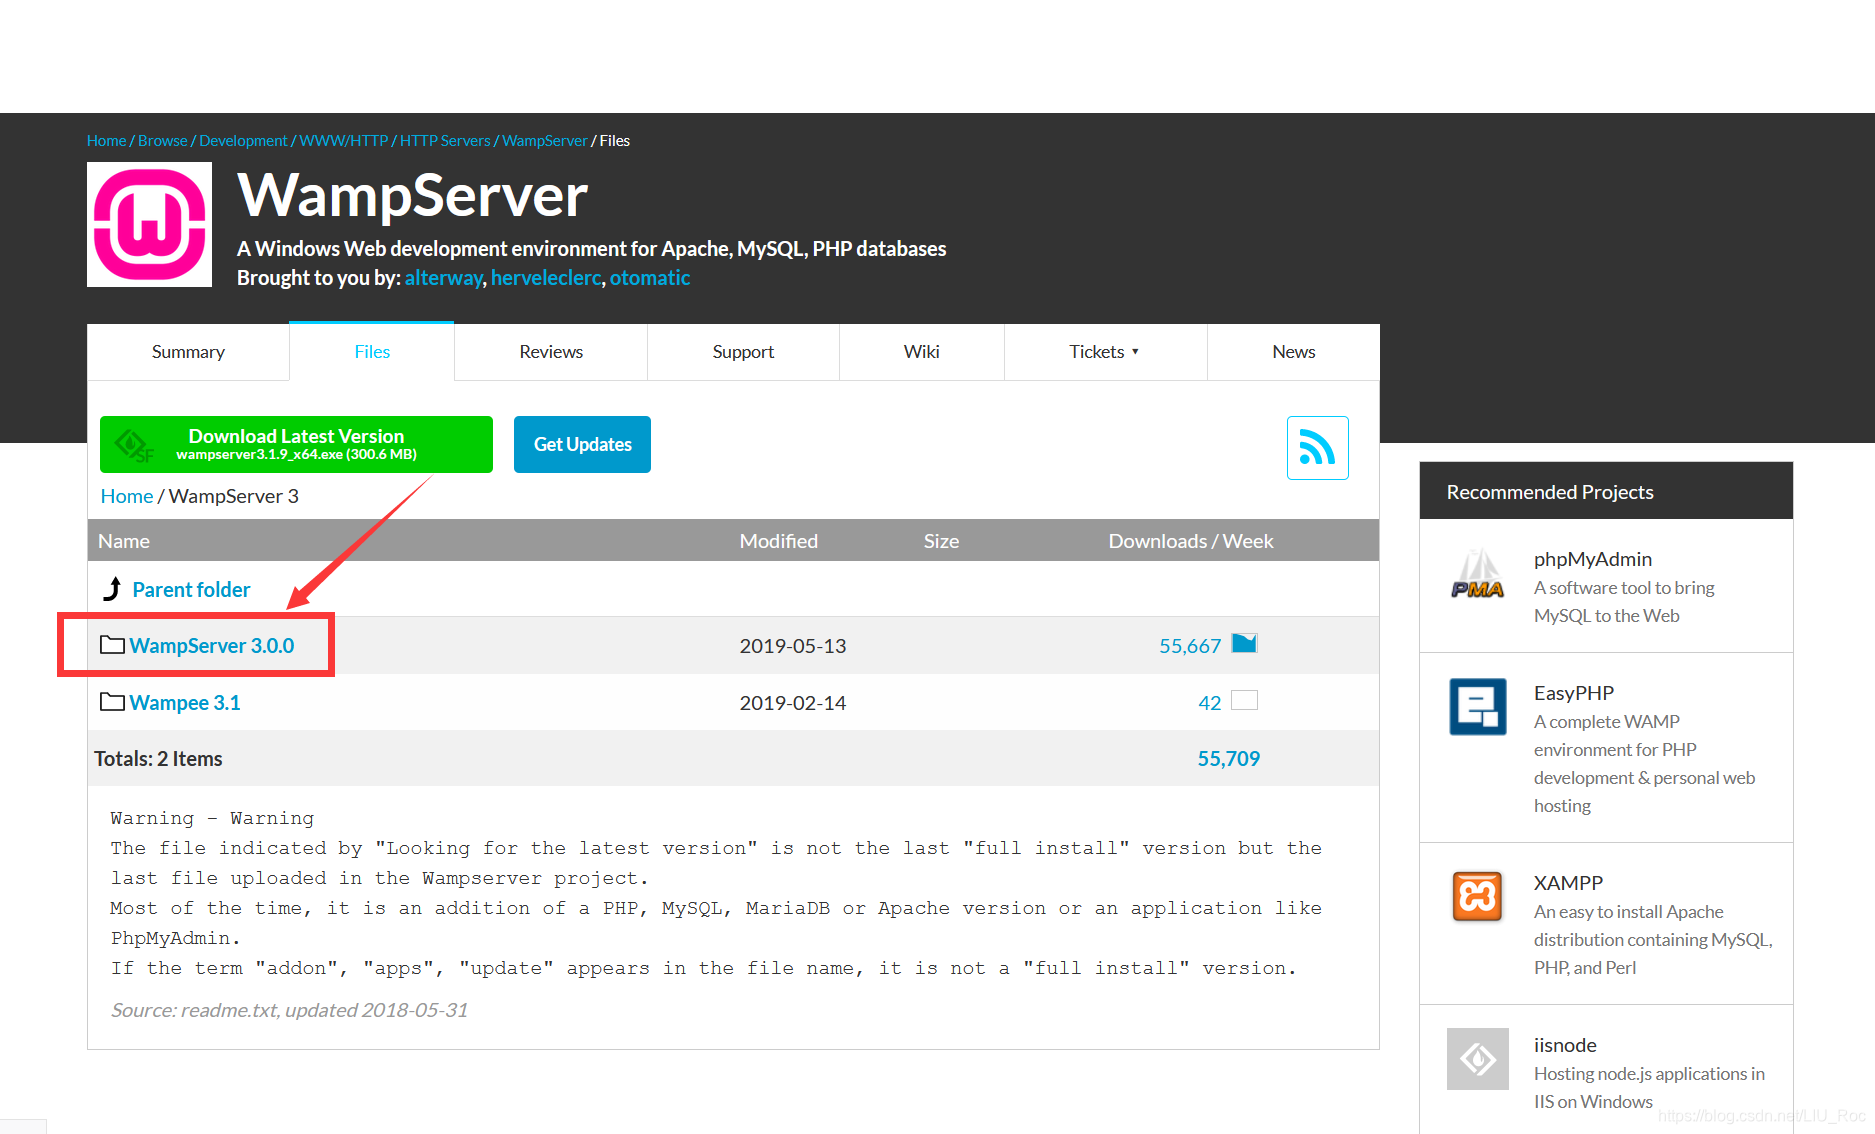Open the phpMyAdmin project title
Viewport: 1875px width, 1134px height.
click(x=1593, y=559)
